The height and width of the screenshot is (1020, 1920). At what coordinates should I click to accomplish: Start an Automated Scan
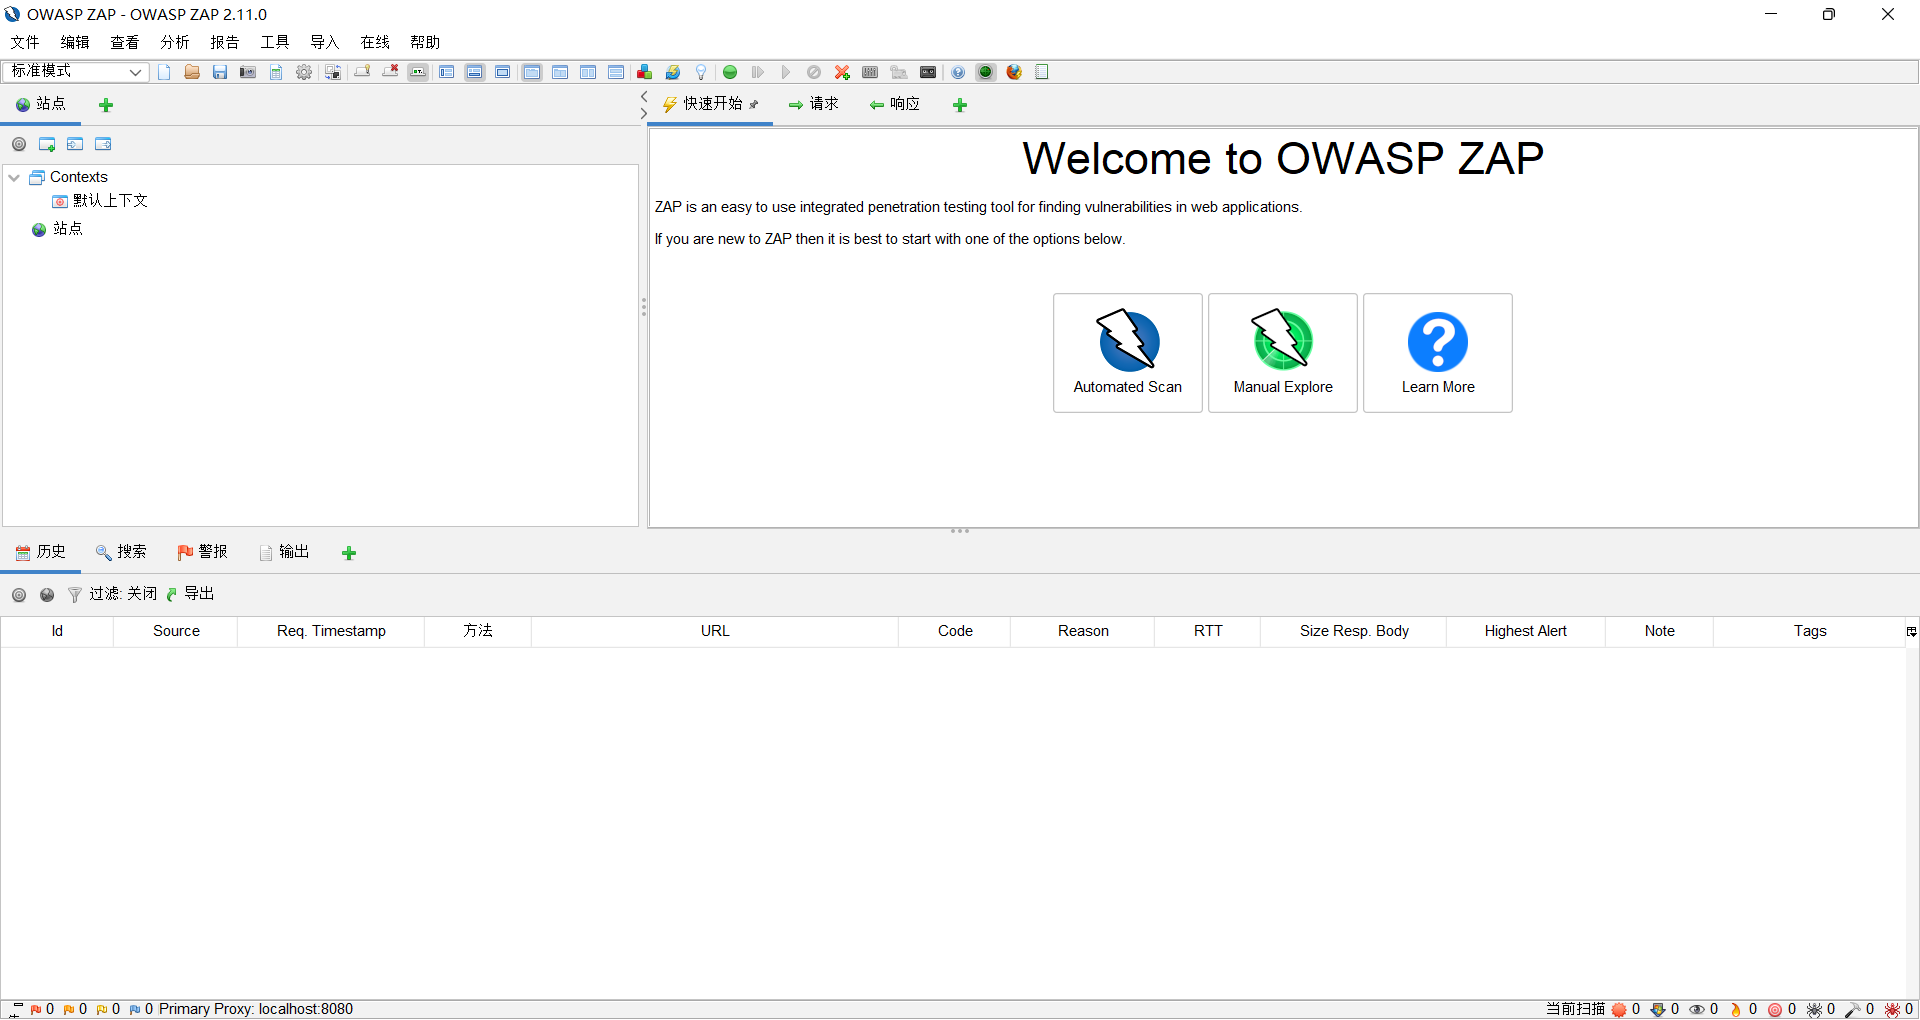[x=1128, y=353]
